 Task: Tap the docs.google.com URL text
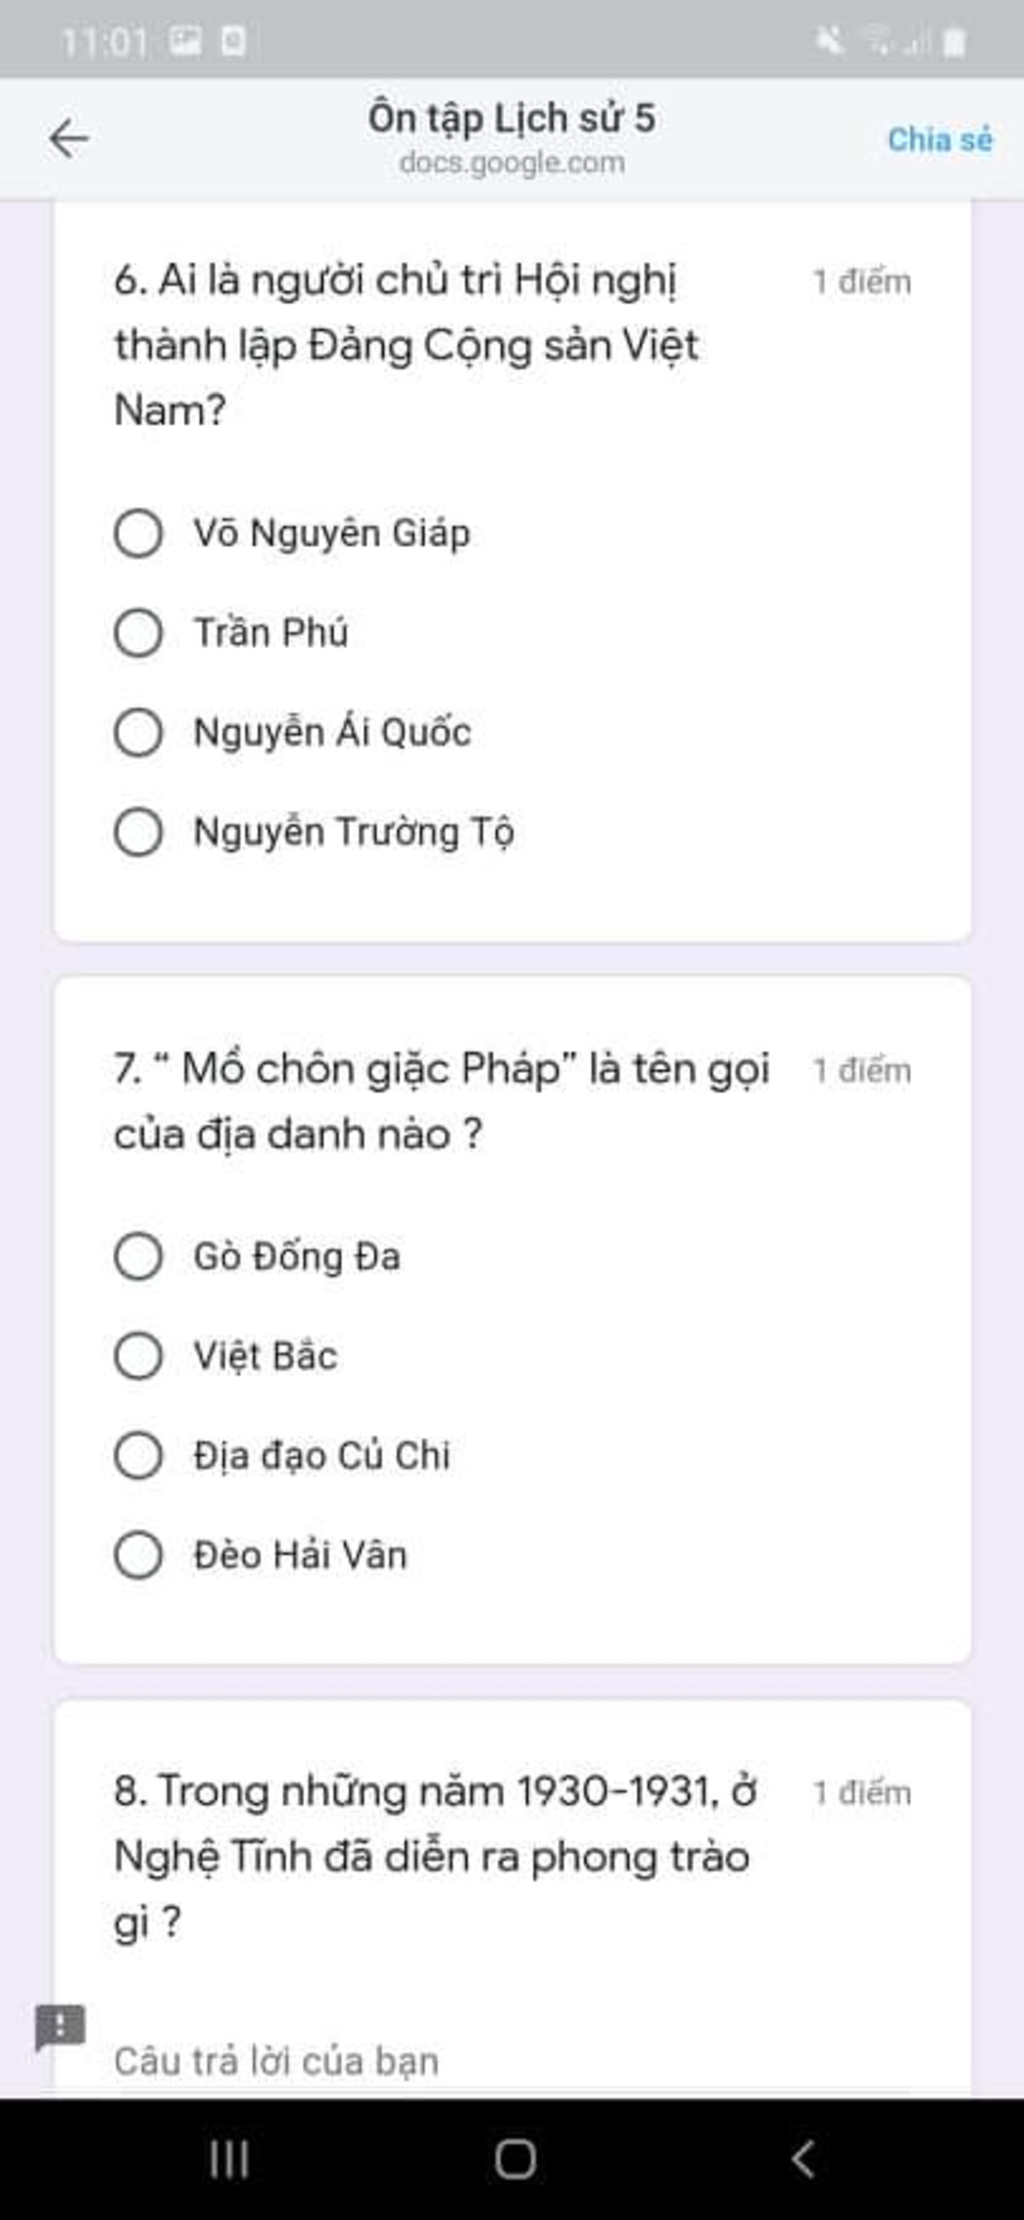[x=512, y=162]
